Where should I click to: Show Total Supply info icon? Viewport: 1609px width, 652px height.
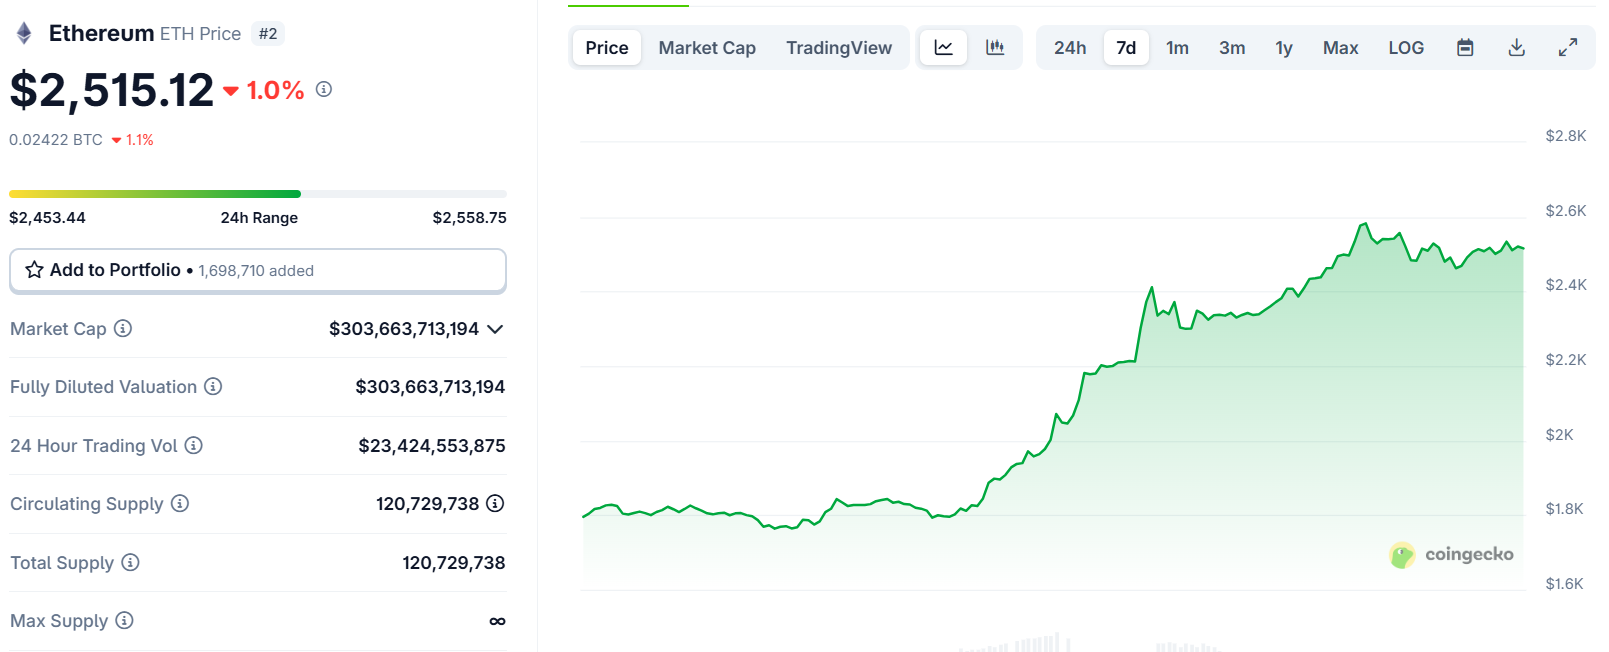(x=130, y=562)
